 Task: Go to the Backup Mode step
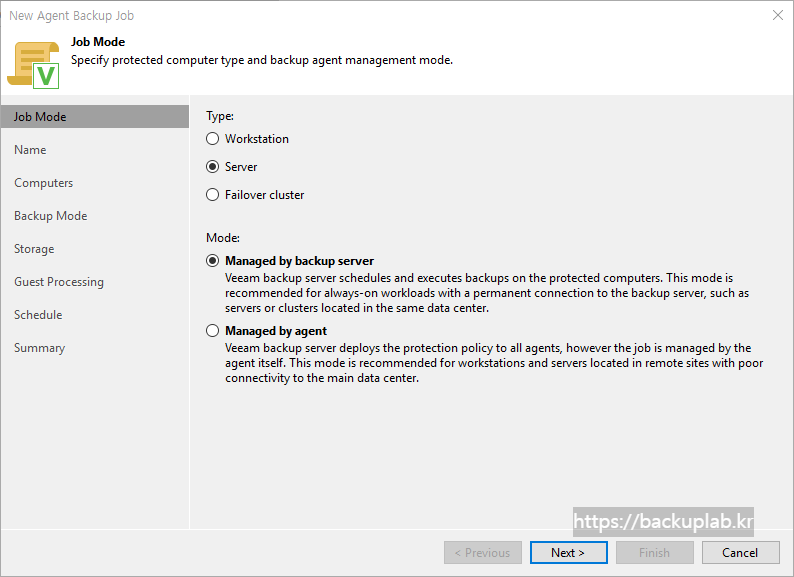[x=51, y=216]
